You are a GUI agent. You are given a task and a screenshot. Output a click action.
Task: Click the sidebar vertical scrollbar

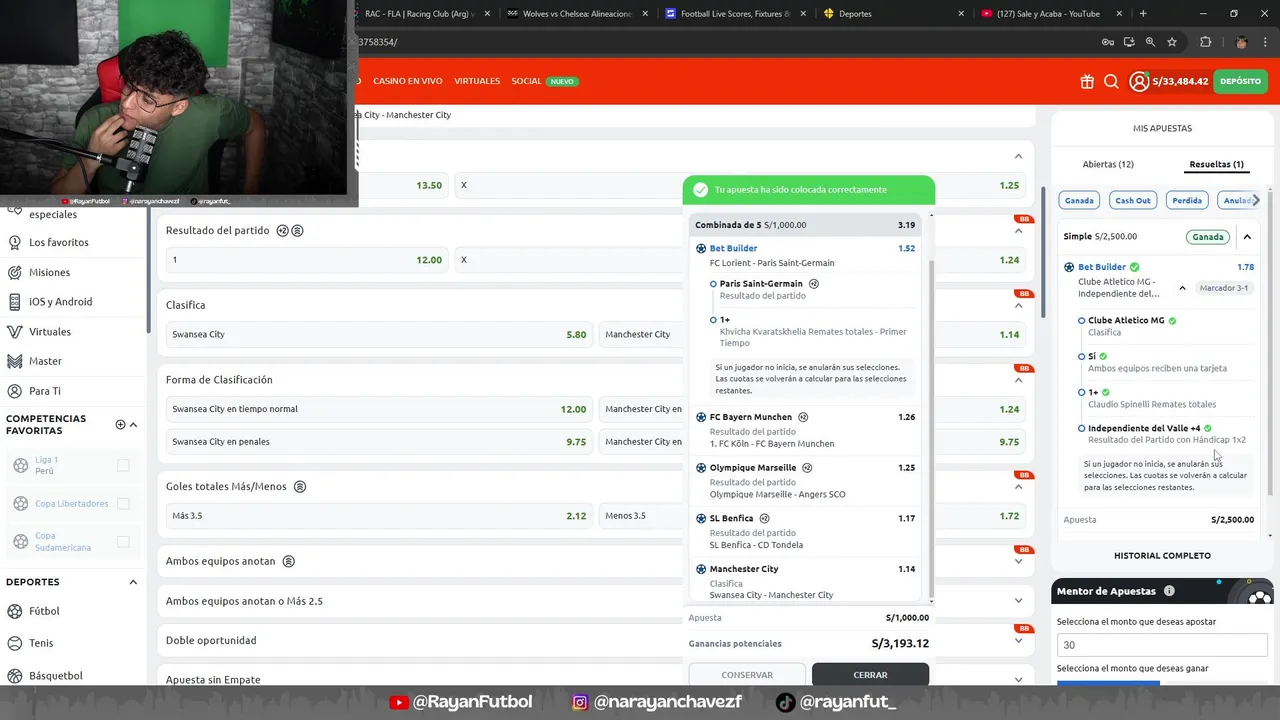[149, 270]
